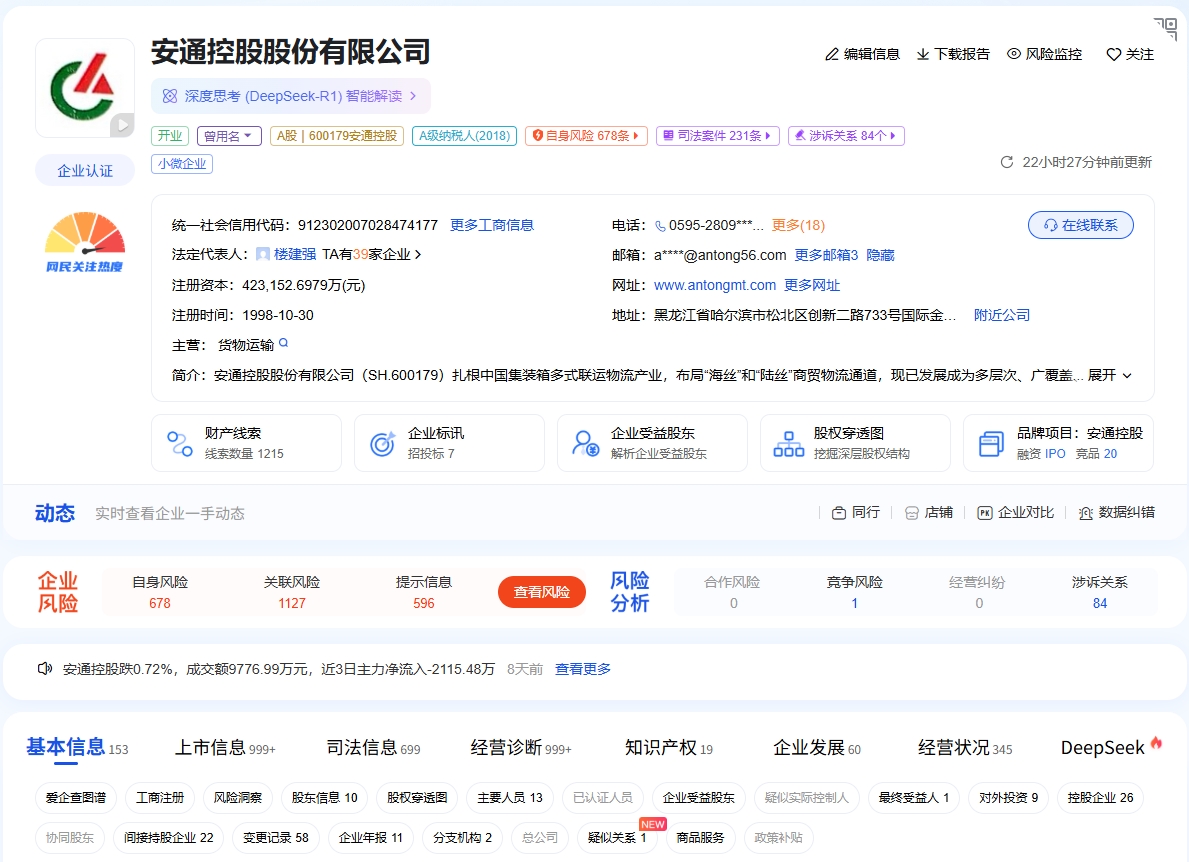Select 主要人员 13 chip
Viewport: 1189px width, 862px height.
510,798
